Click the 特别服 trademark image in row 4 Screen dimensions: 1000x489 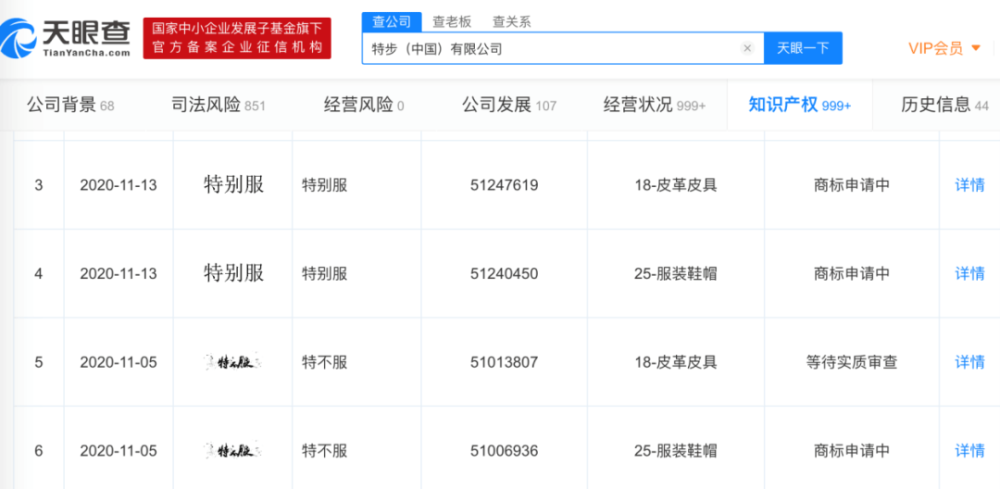tap(233, 274)
